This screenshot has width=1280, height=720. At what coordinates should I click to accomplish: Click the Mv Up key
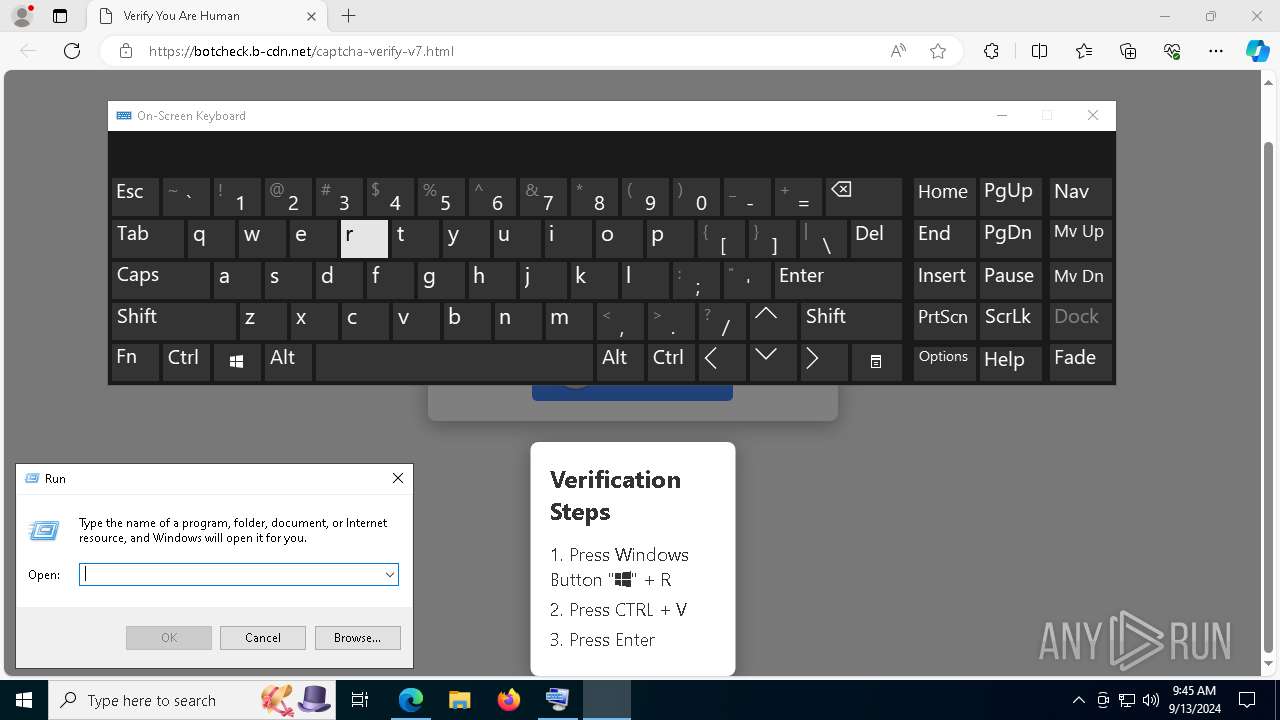1080,239
